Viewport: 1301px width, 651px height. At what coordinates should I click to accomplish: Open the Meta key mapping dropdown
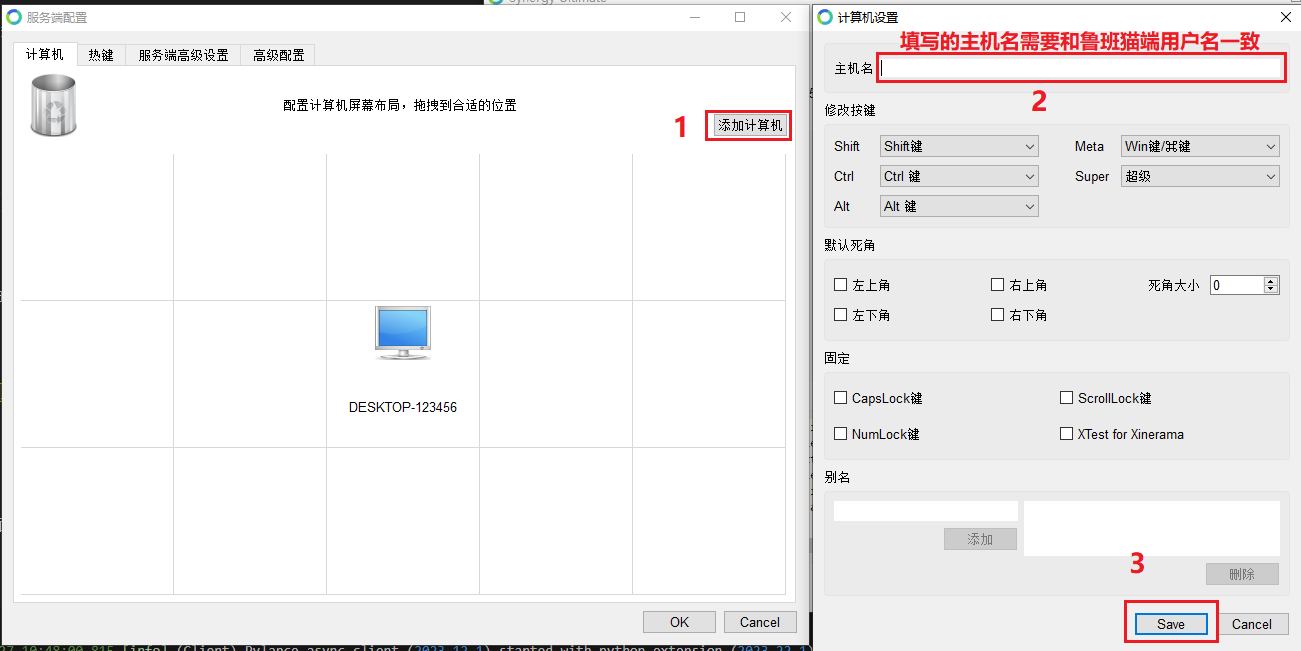pyautogui.click(x=1200, y=146)
